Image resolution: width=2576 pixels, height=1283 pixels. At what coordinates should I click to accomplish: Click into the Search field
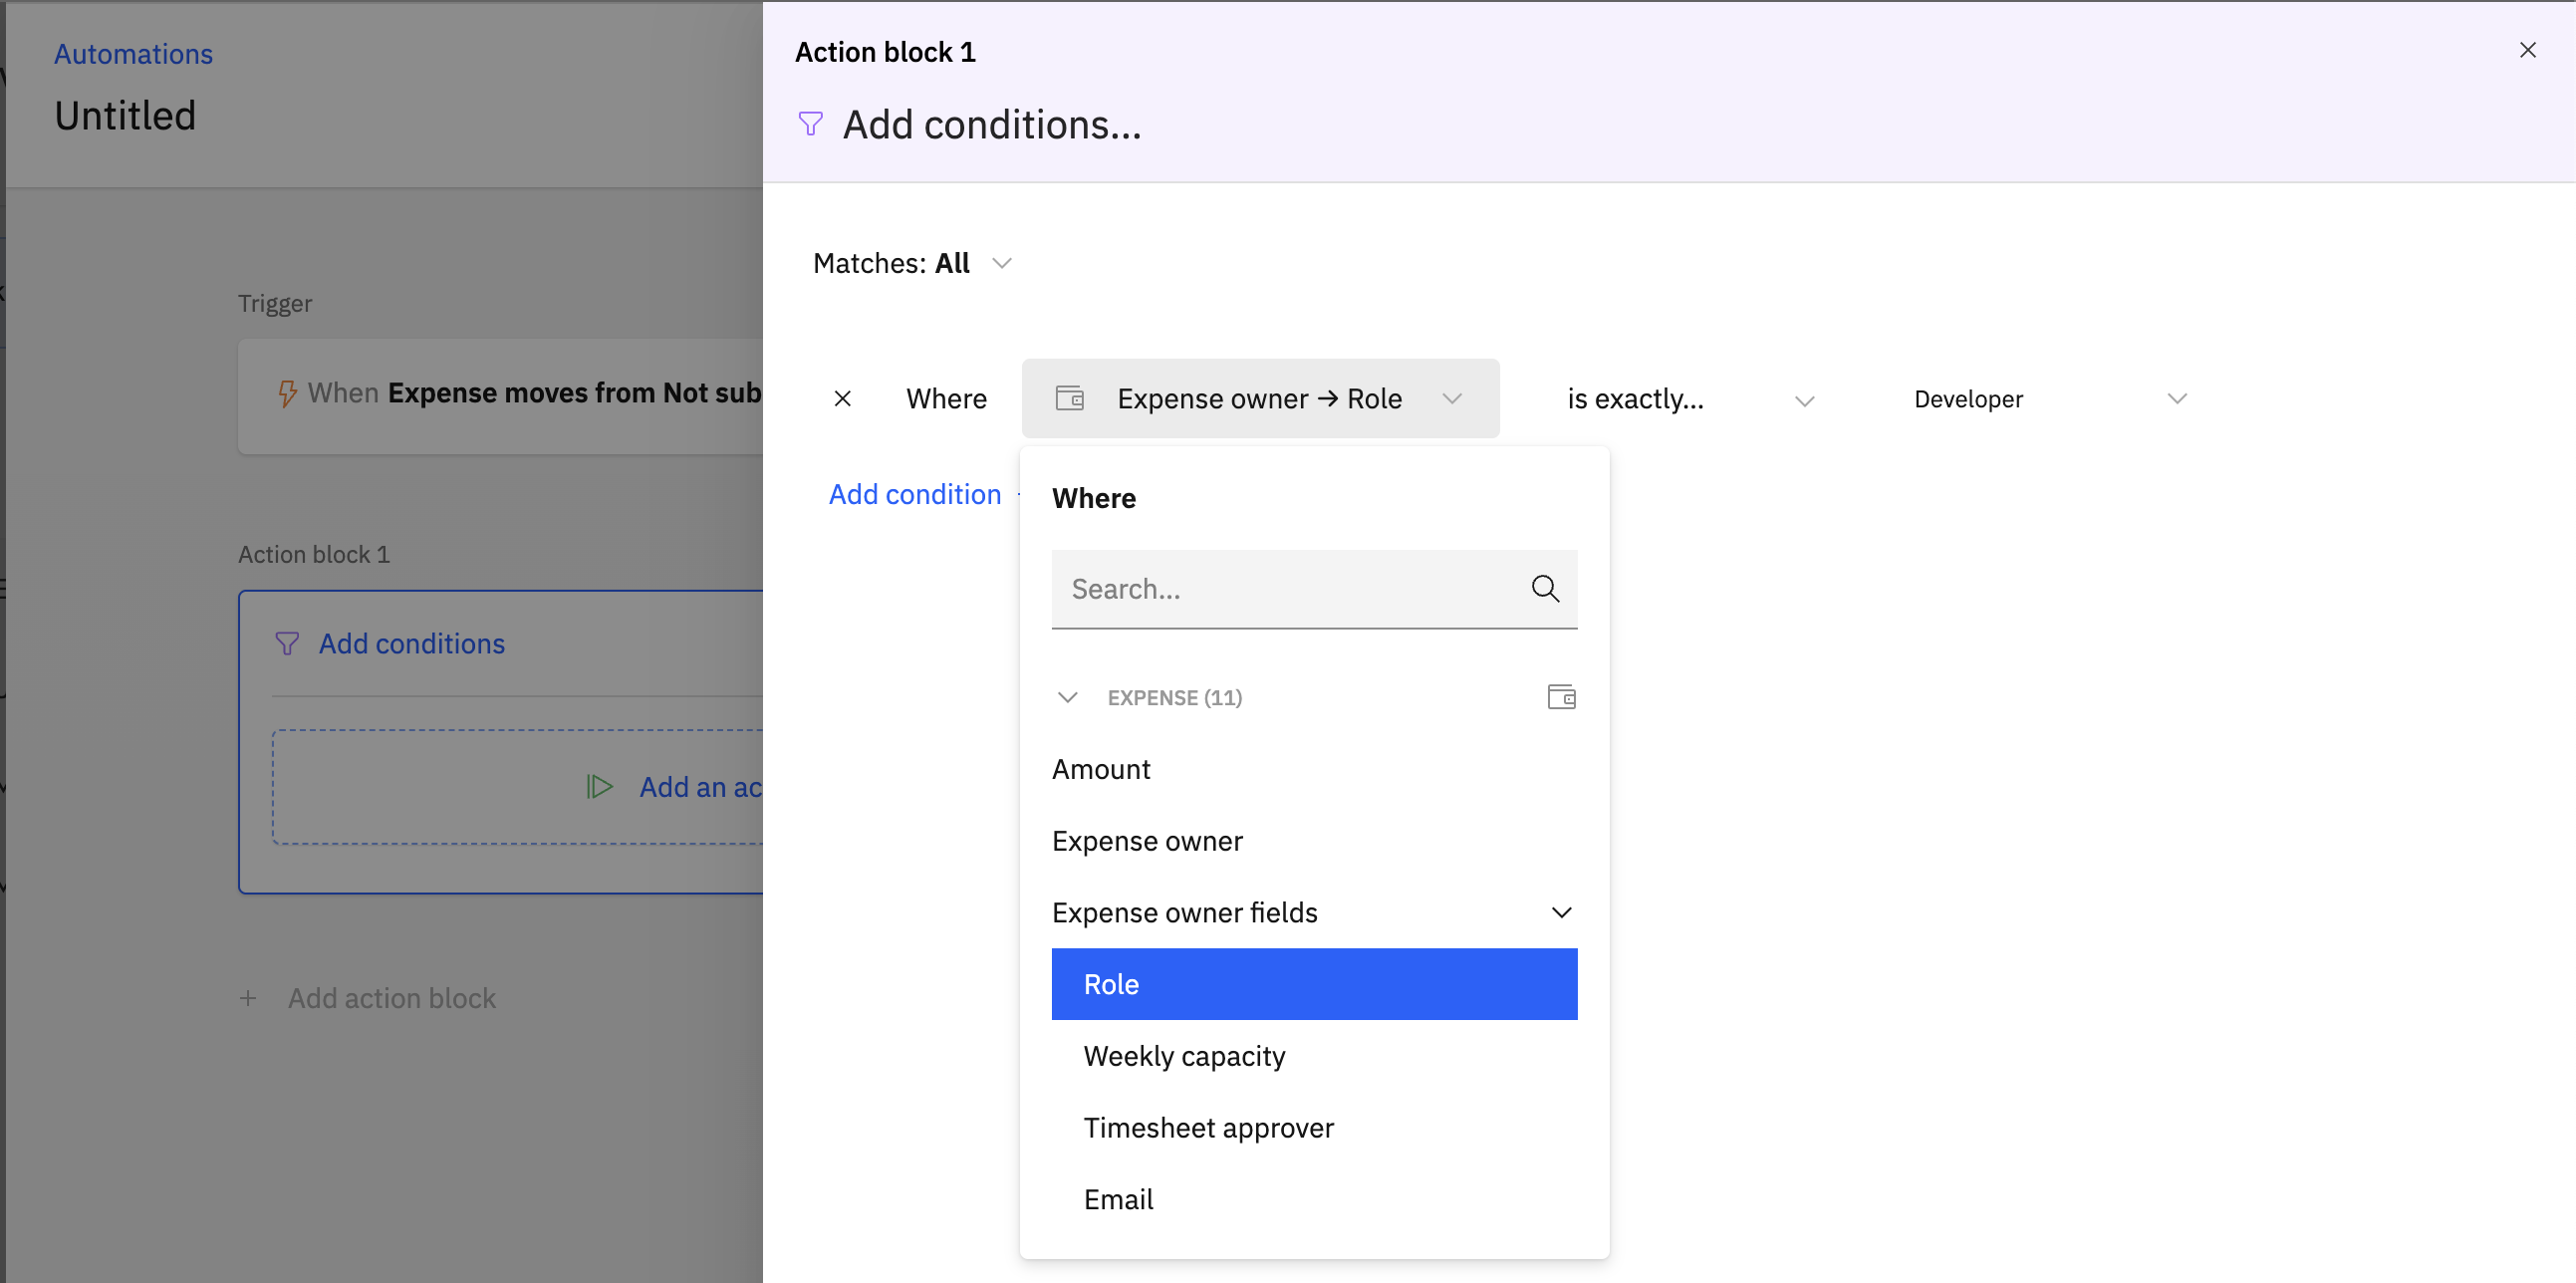1290,588
